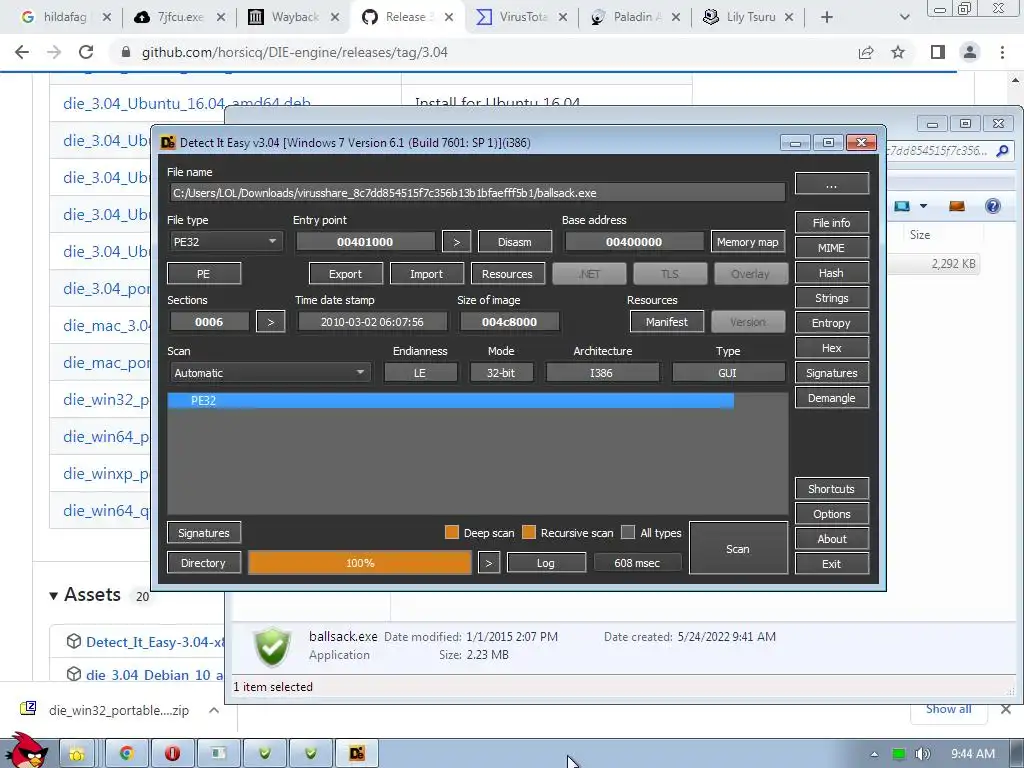This screenshot has height=768, width=1024.
Task: Click the share page icon in address bar
Action: tap(866, 52)
